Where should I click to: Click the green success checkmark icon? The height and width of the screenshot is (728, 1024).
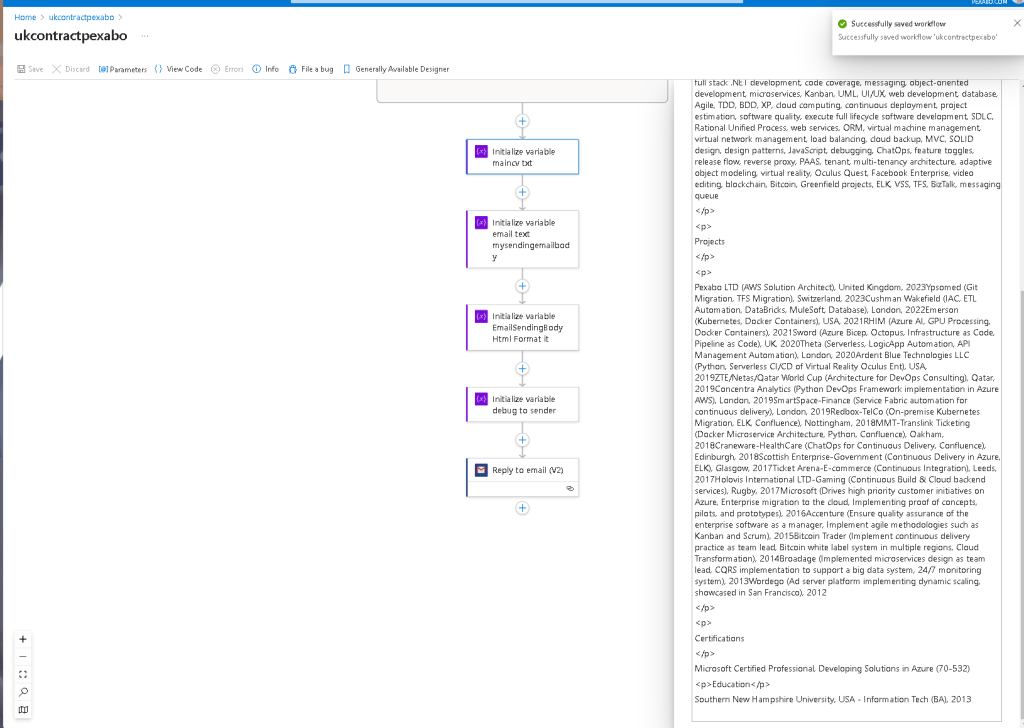(x=842, y=24)
